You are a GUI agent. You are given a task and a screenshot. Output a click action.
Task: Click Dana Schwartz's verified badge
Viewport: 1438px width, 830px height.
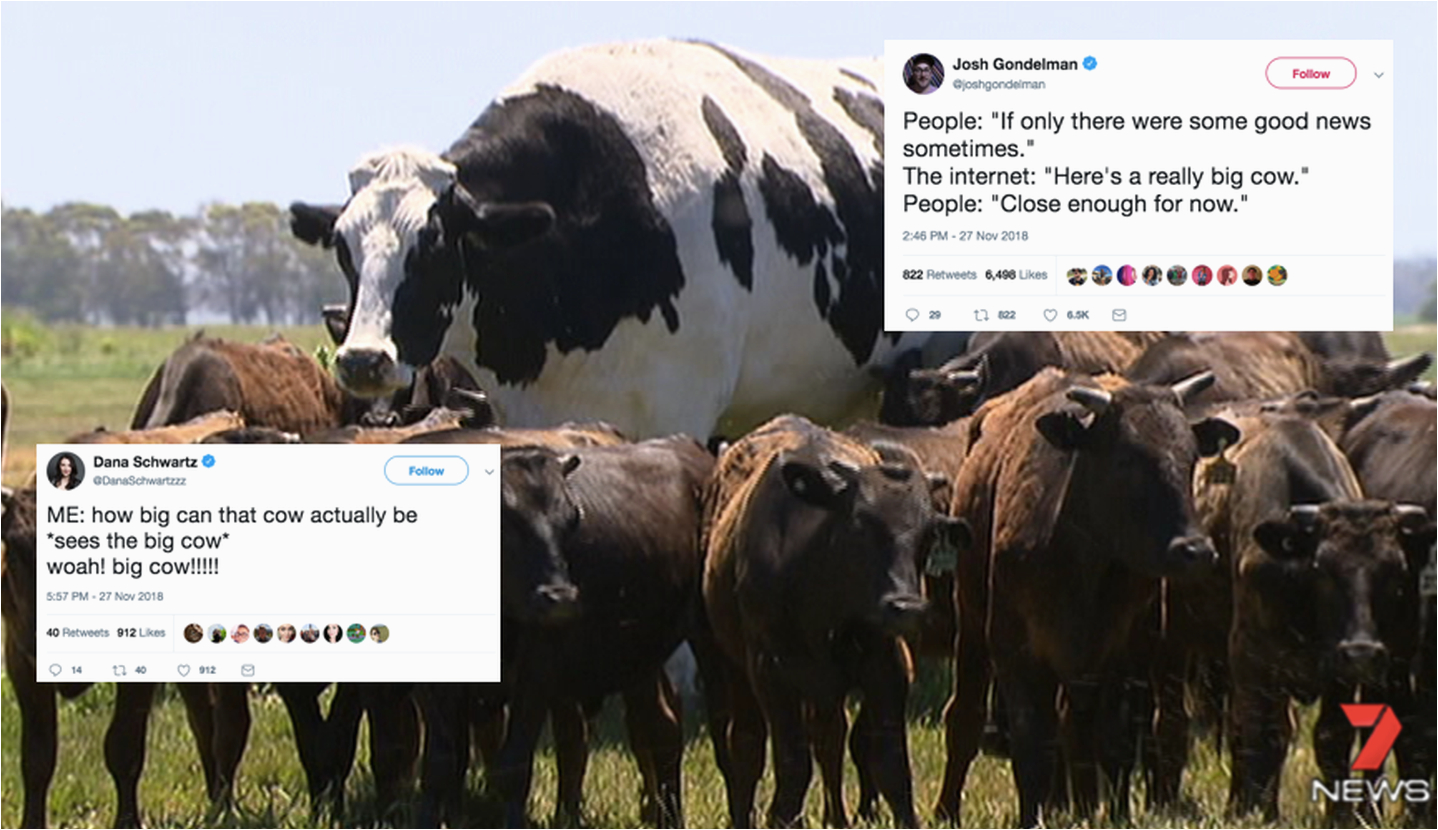click(209, 461)
